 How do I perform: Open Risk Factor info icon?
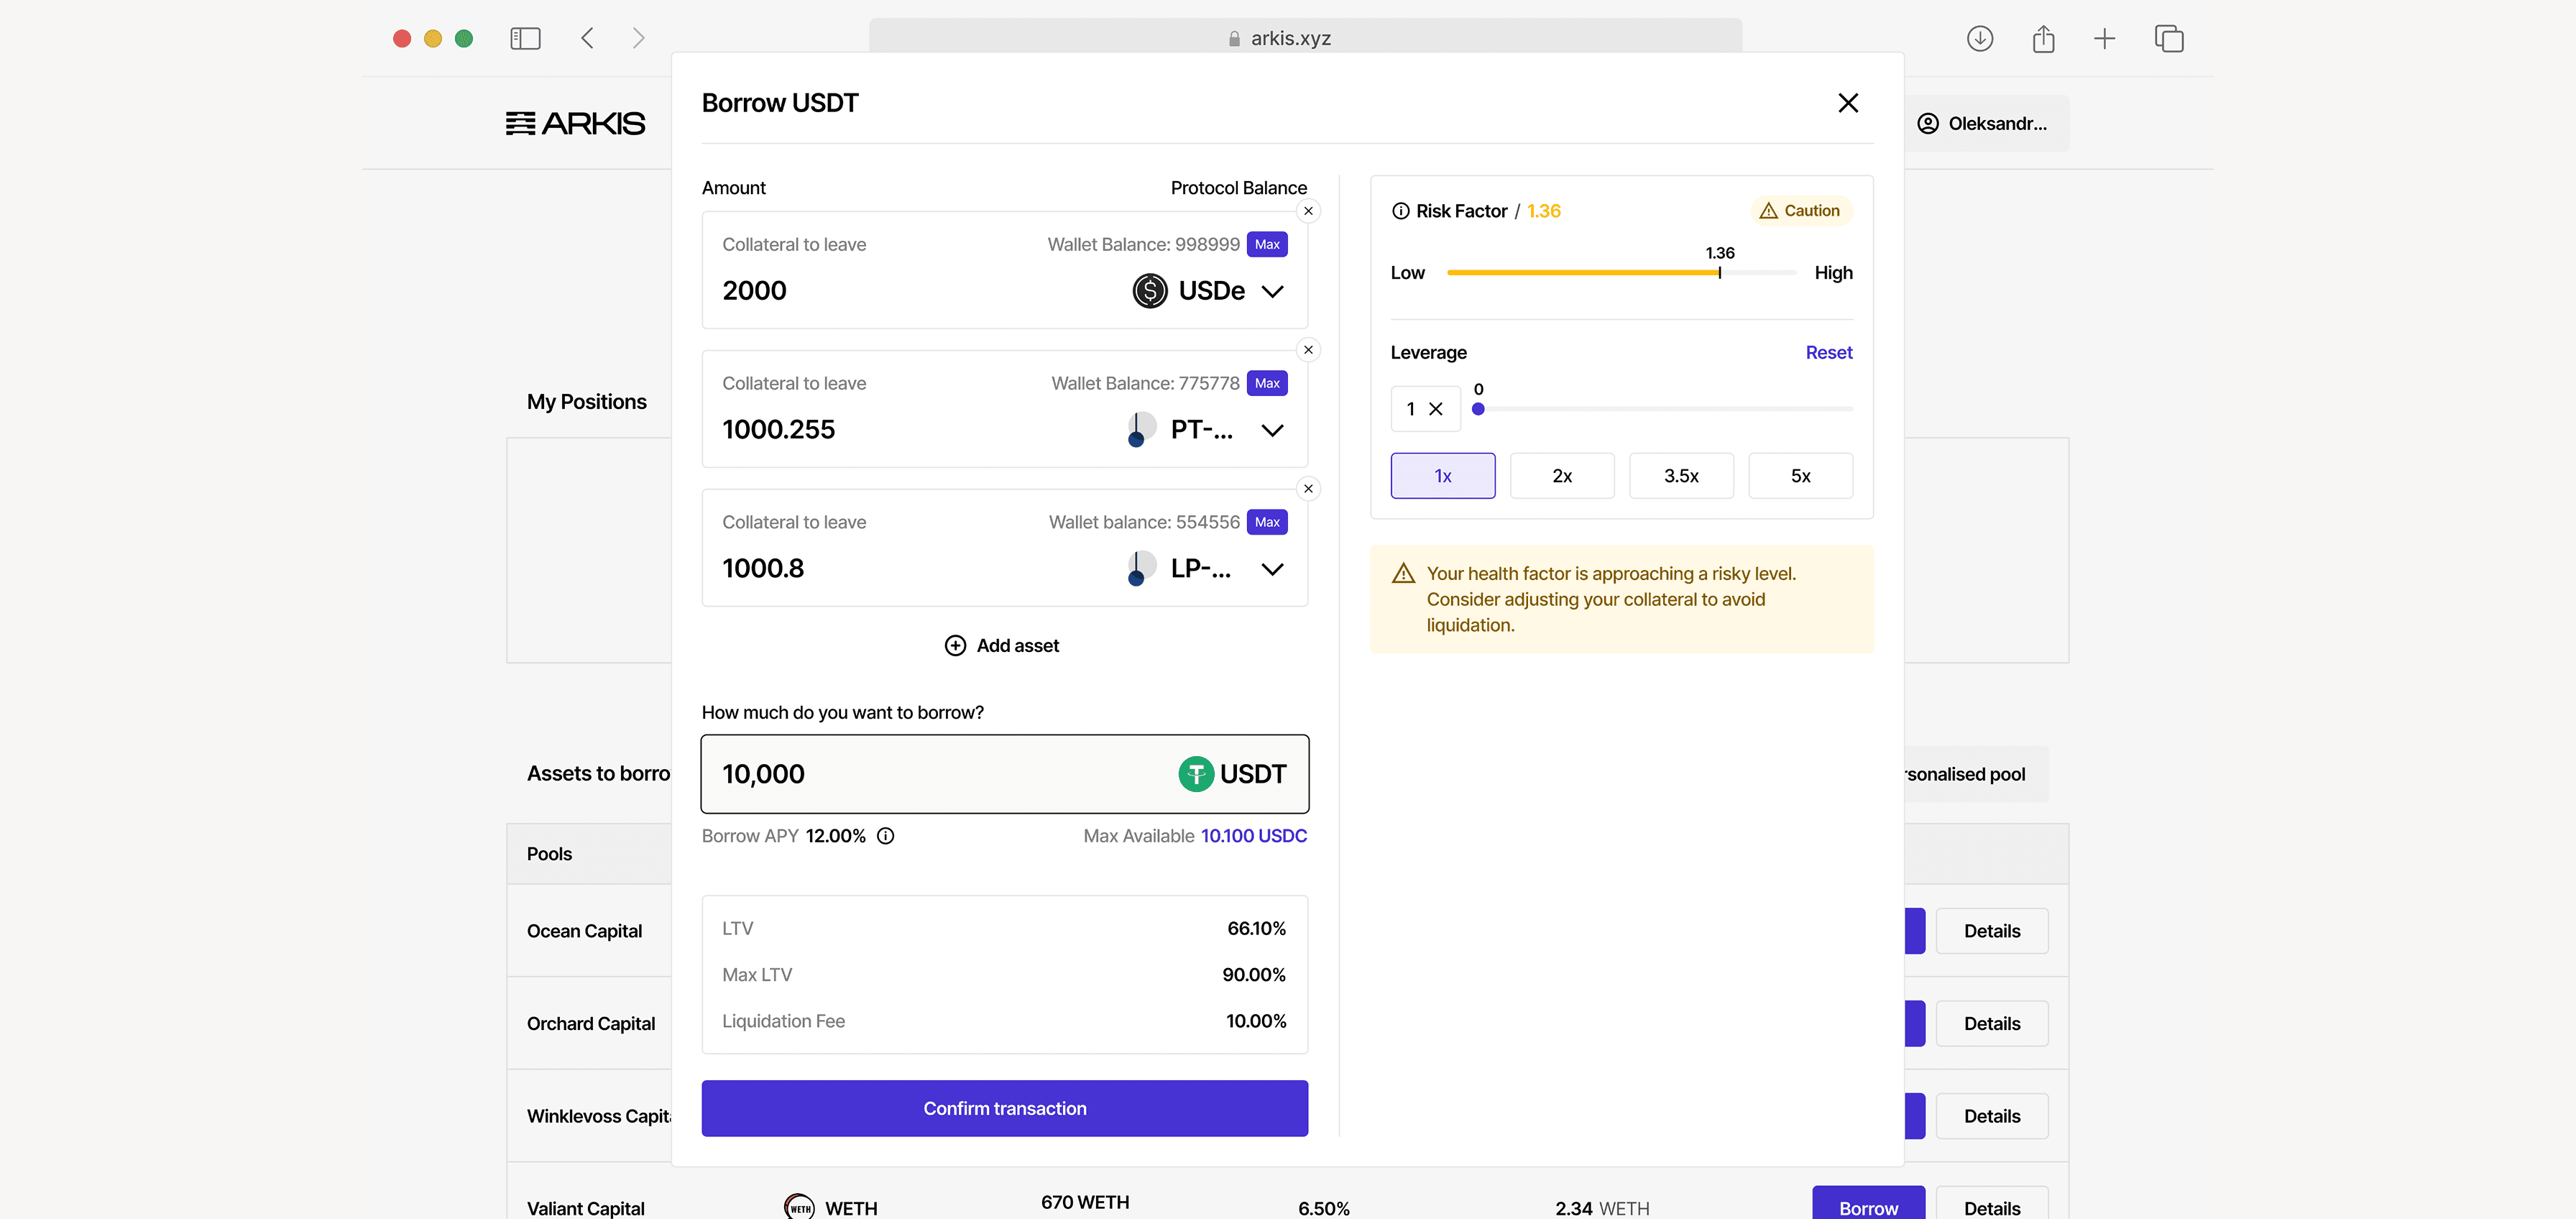point(1401,211)
